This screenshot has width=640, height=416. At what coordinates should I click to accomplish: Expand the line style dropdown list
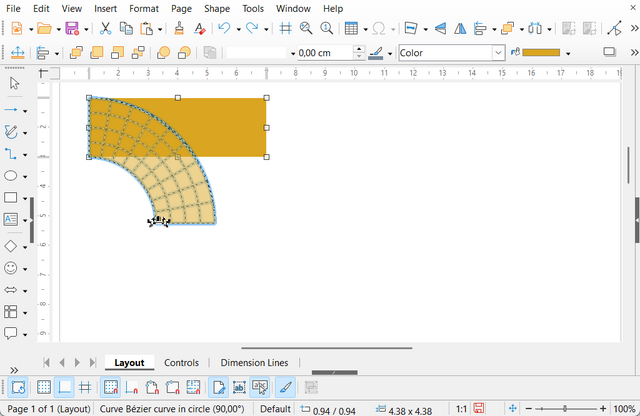coord(292,52)
